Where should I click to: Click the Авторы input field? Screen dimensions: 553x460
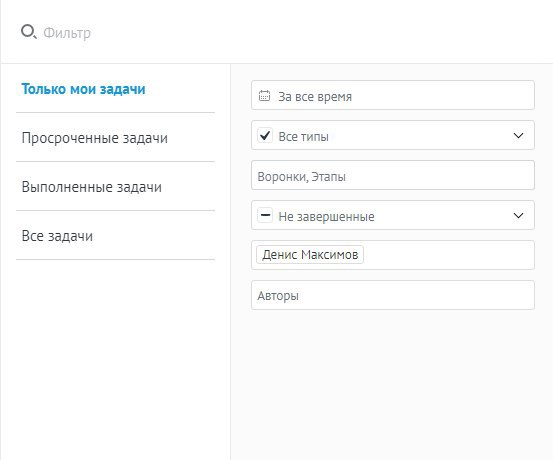393,295
